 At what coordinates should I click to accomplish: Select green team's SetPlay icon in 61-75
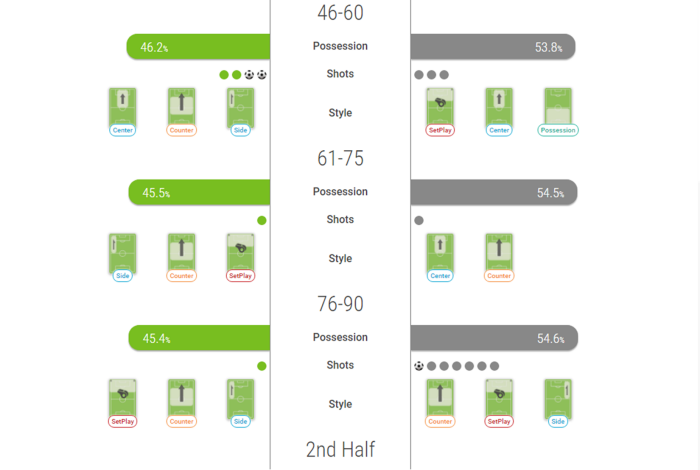point(241,255)
